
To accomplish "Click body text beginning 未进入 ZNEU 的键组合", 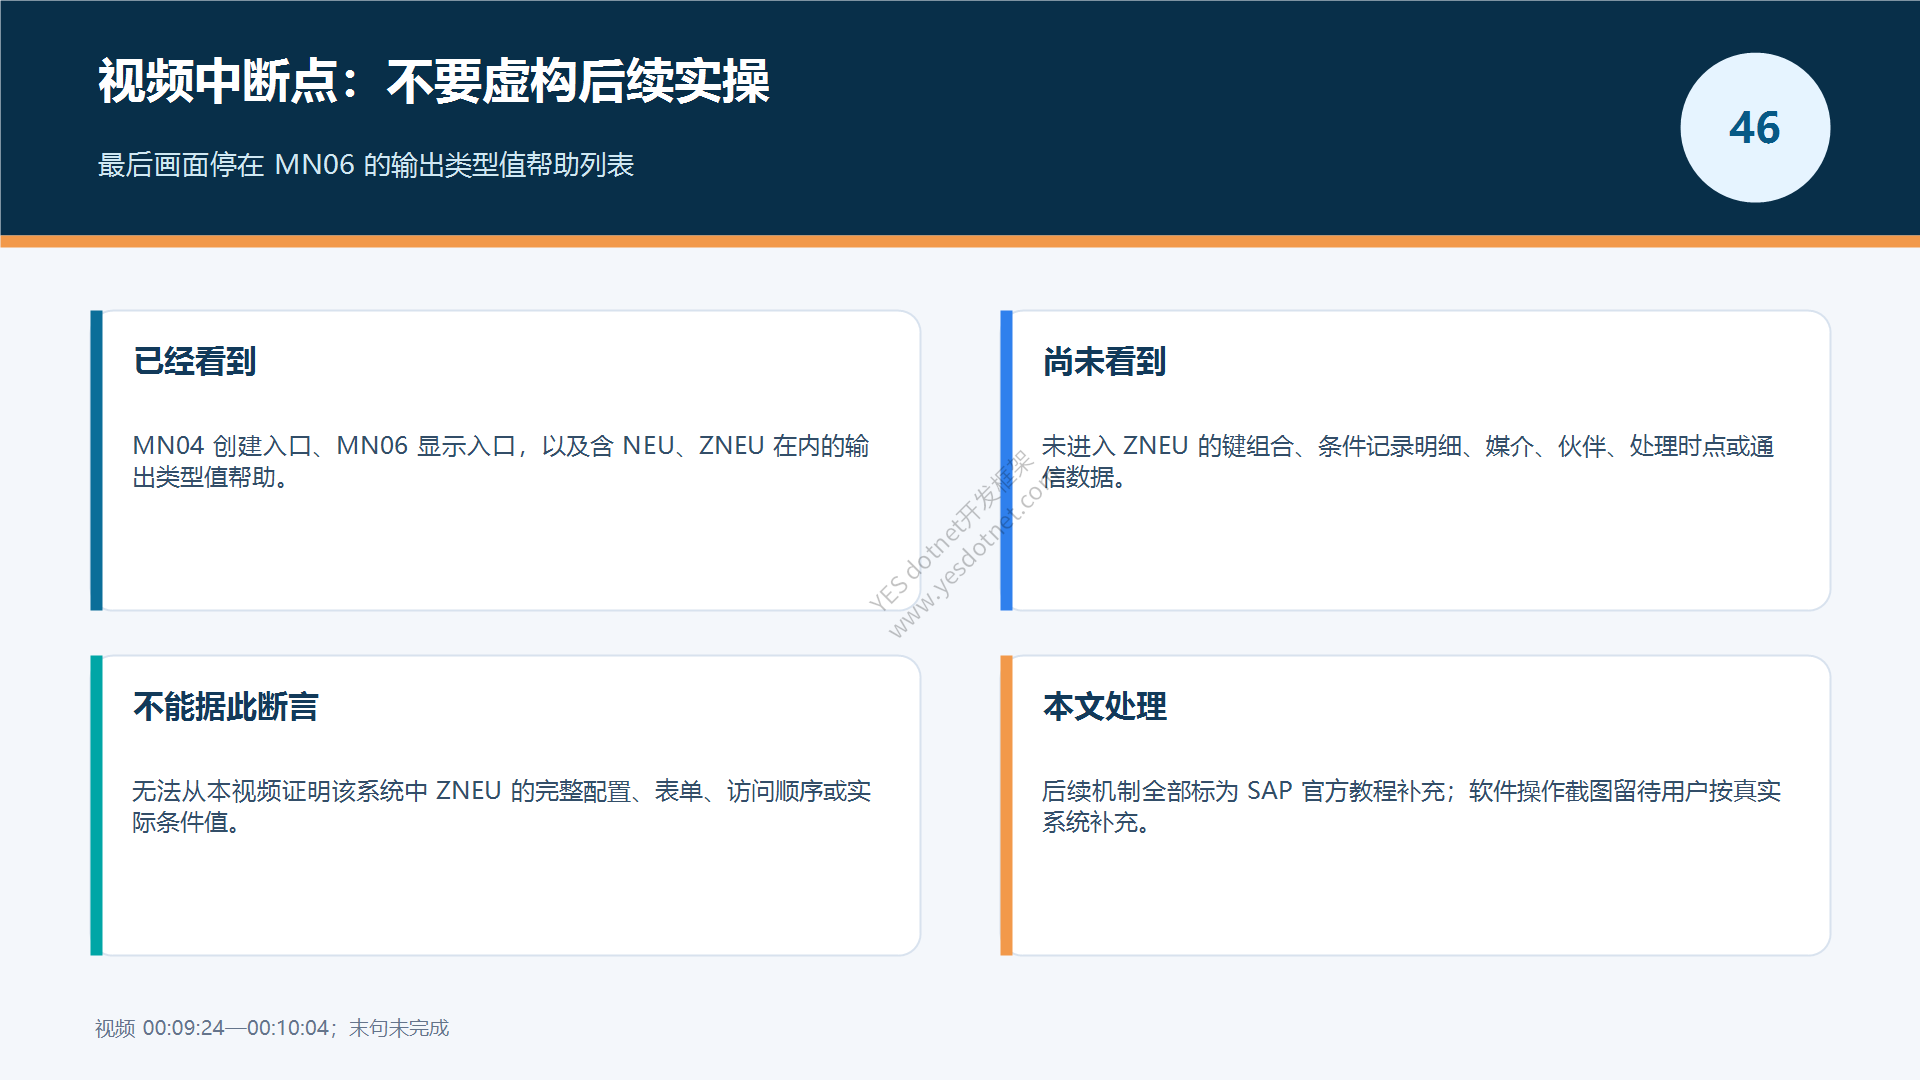I will point(1408,461).
